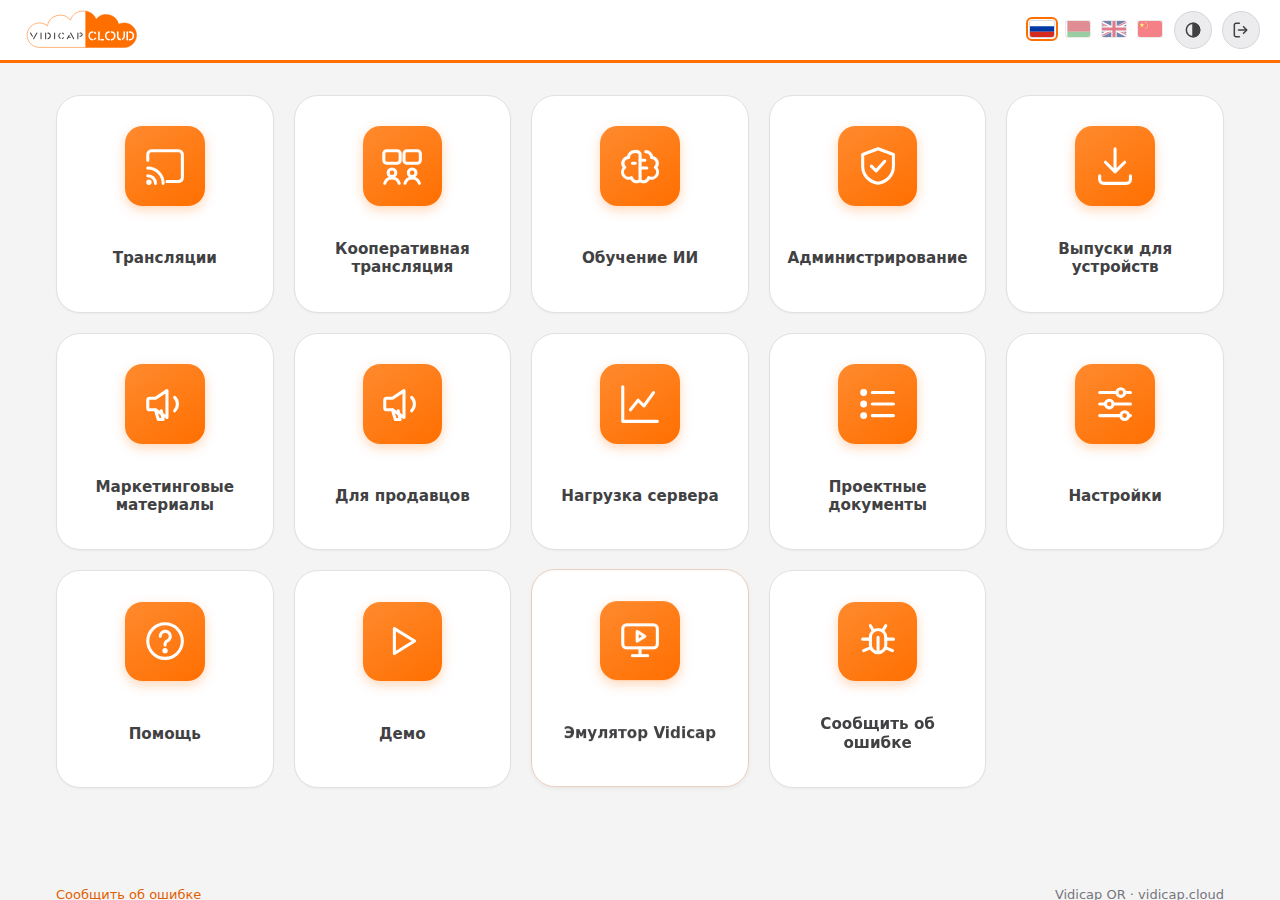This screenshot has width=1280, height=900.
Task: Open the Трансляции cast icon
Action: pyautogui.click(x=165, y=166)
